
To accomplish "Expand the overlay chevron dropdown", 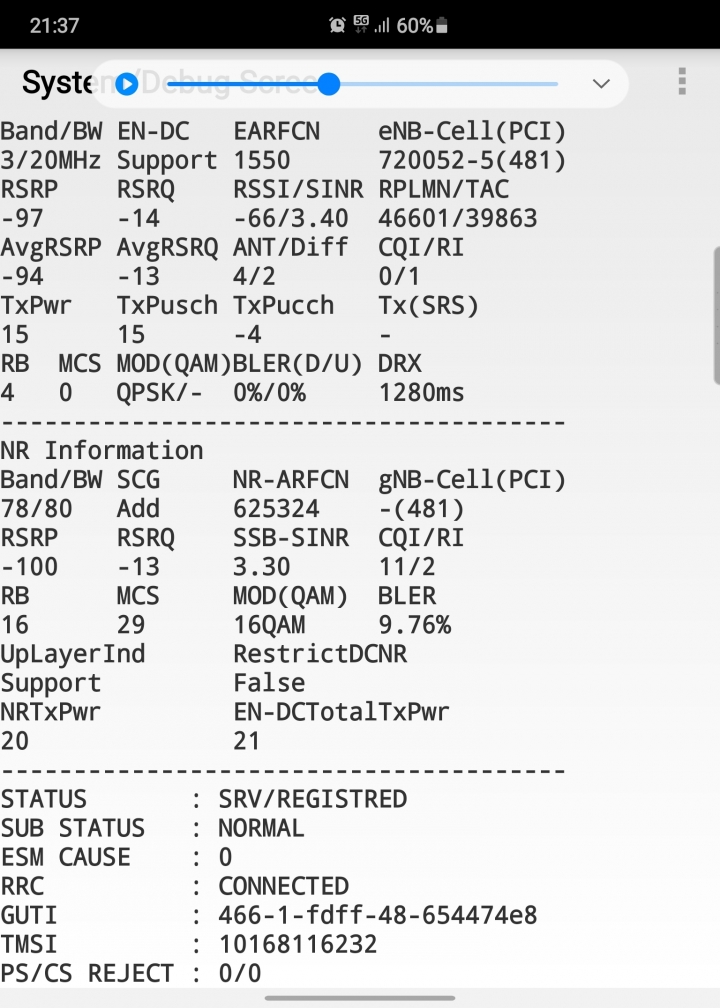I will 601,84.
